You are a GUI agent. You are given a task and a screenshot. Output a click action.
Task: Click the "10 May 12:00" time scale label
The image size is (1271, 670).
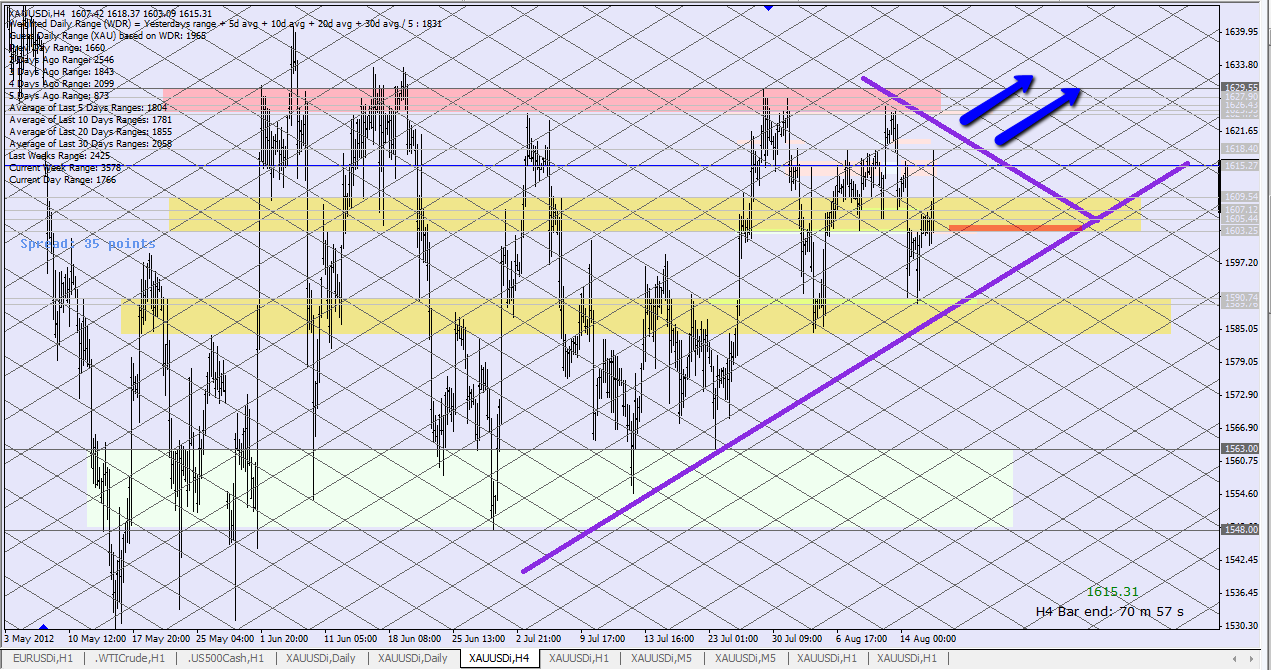click(x=96, y=637)
